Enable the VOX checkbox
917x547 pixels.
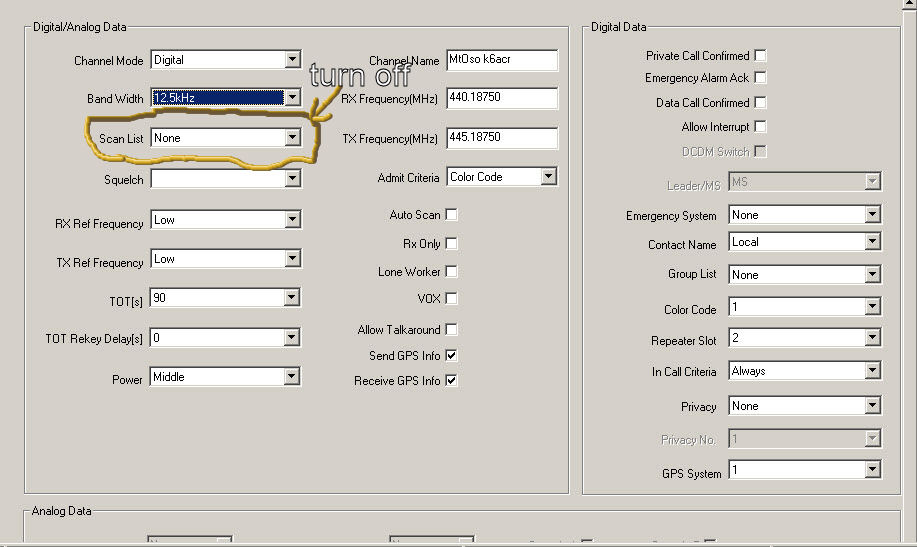pyautogui.click(x=451, y=298)
